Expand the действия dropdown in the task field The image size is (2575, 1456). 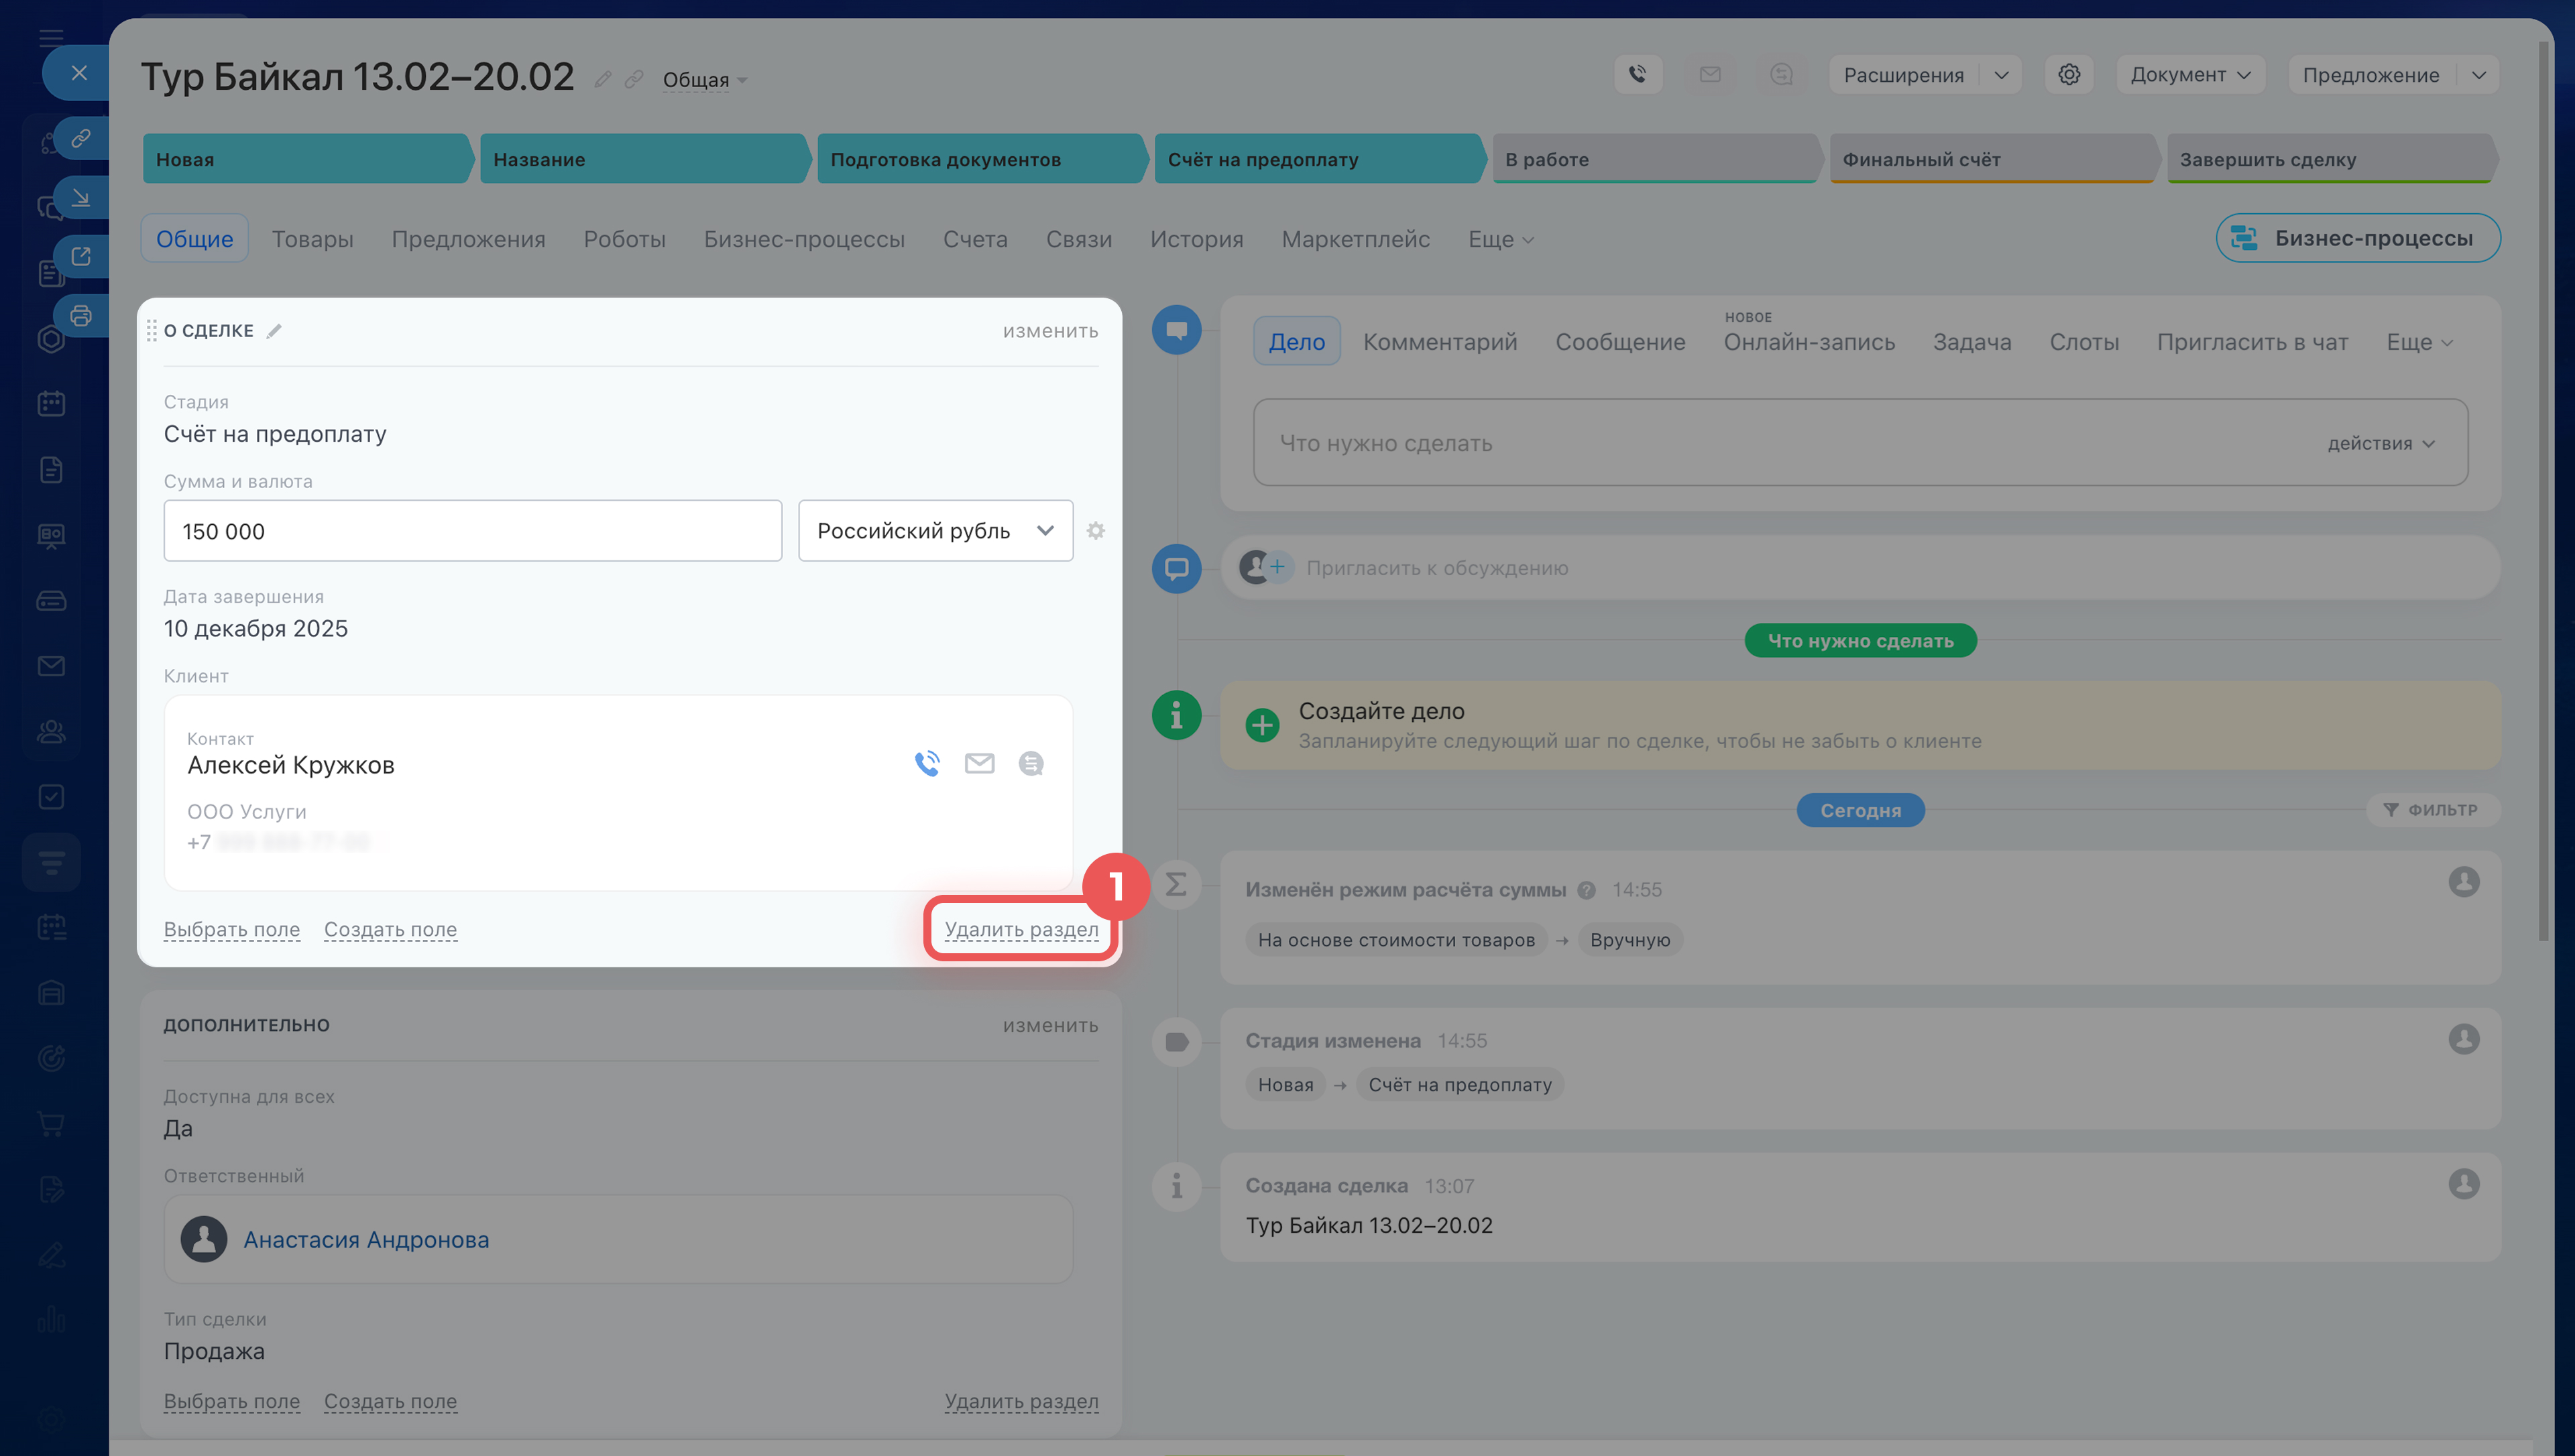coord(2380,444)
